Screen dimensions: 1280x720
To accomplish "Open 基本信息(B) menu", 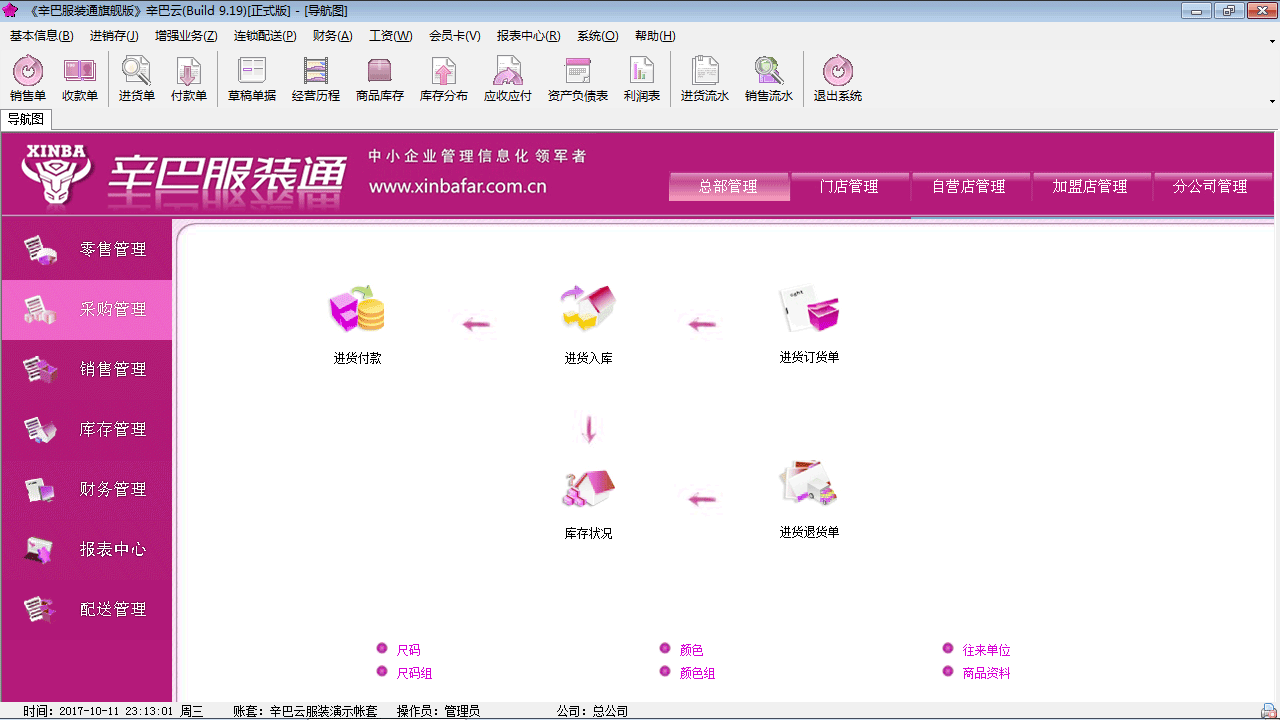I will tap(41, 36).
